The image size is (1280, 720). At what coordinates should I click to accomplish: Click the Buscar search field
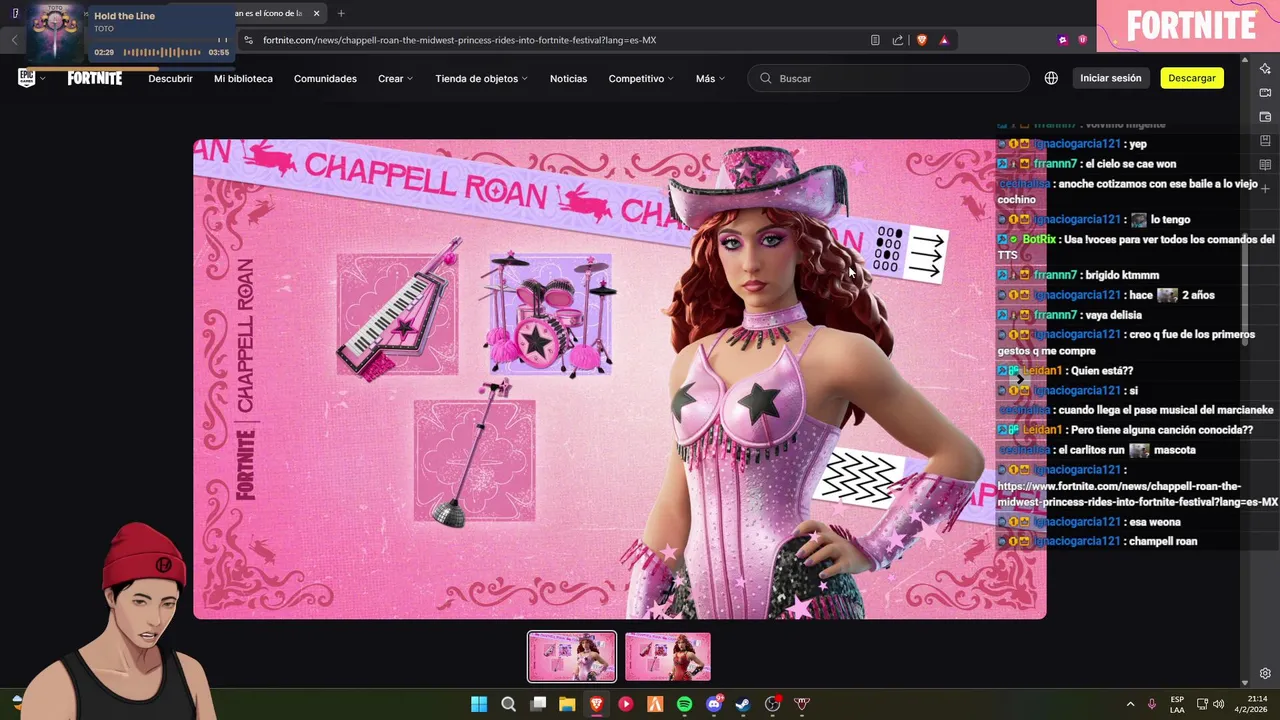(888, 78)
